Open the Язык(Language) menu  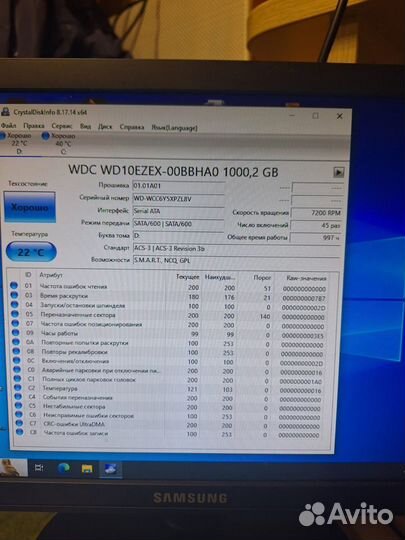[x=174, y=128]
